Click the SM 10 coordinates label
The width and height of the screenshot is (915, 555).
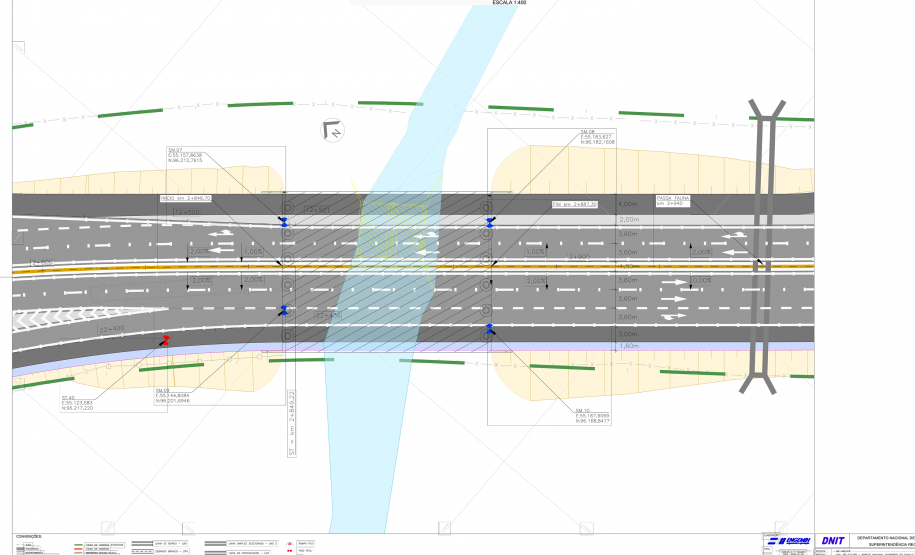tap(593, 416)
